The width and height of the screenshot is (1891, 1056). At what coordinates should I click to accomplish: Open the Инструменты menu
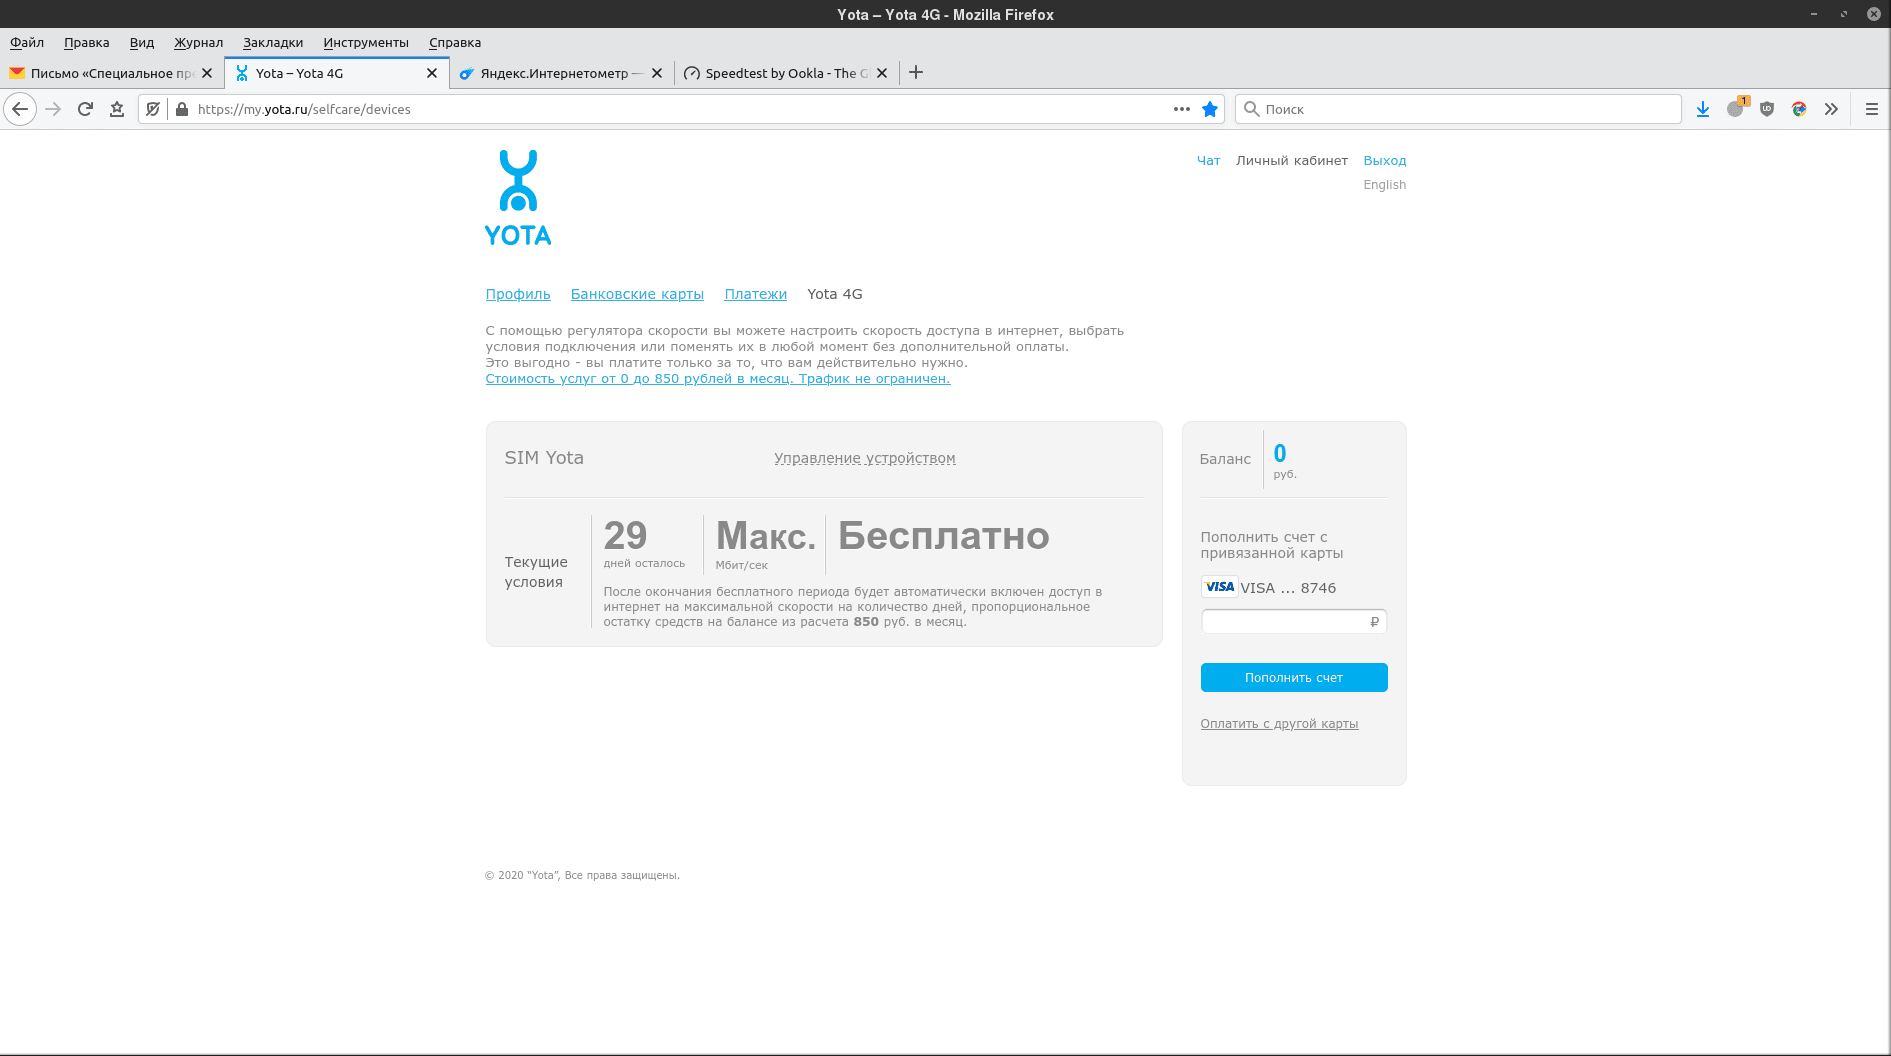(x=366, y=42)
